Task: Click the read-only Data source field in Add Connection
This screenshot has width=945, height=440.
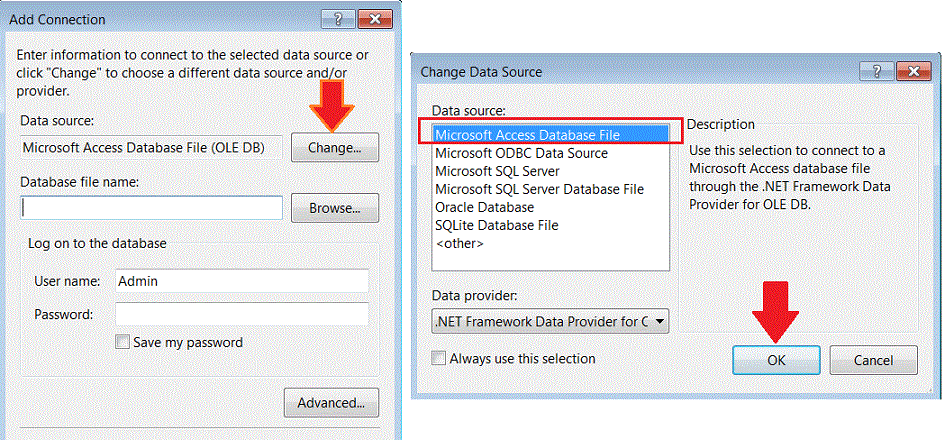Action: tap(151, 147)
